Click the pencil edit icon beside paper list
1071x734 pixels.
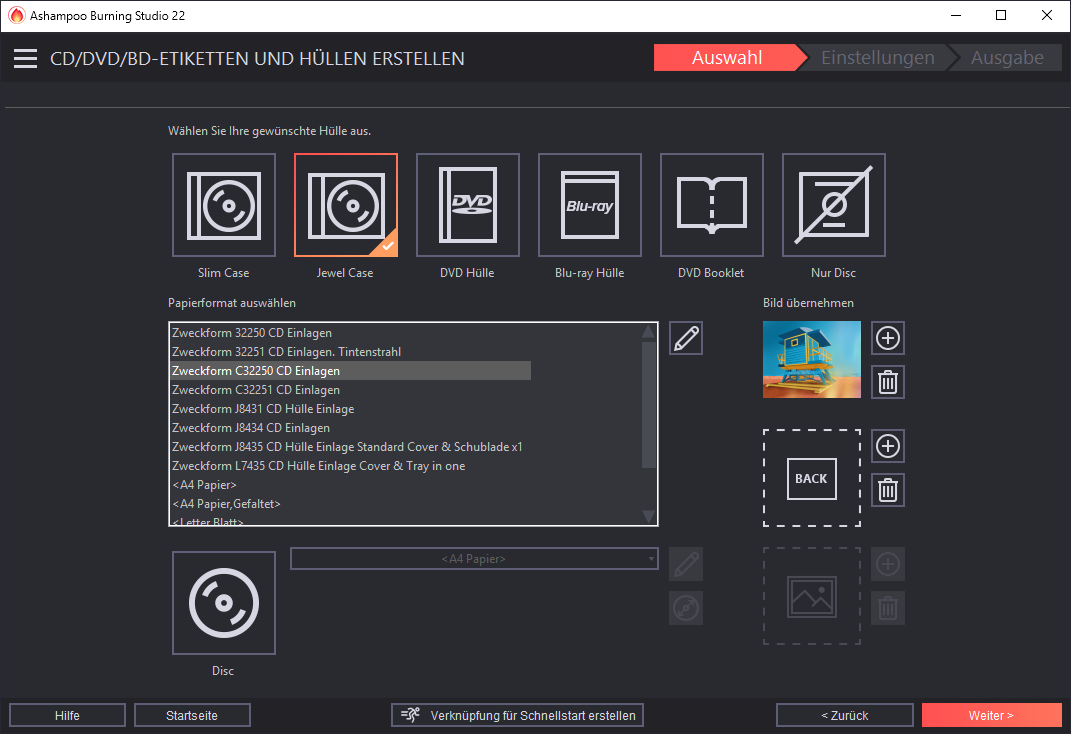[686, 338]
